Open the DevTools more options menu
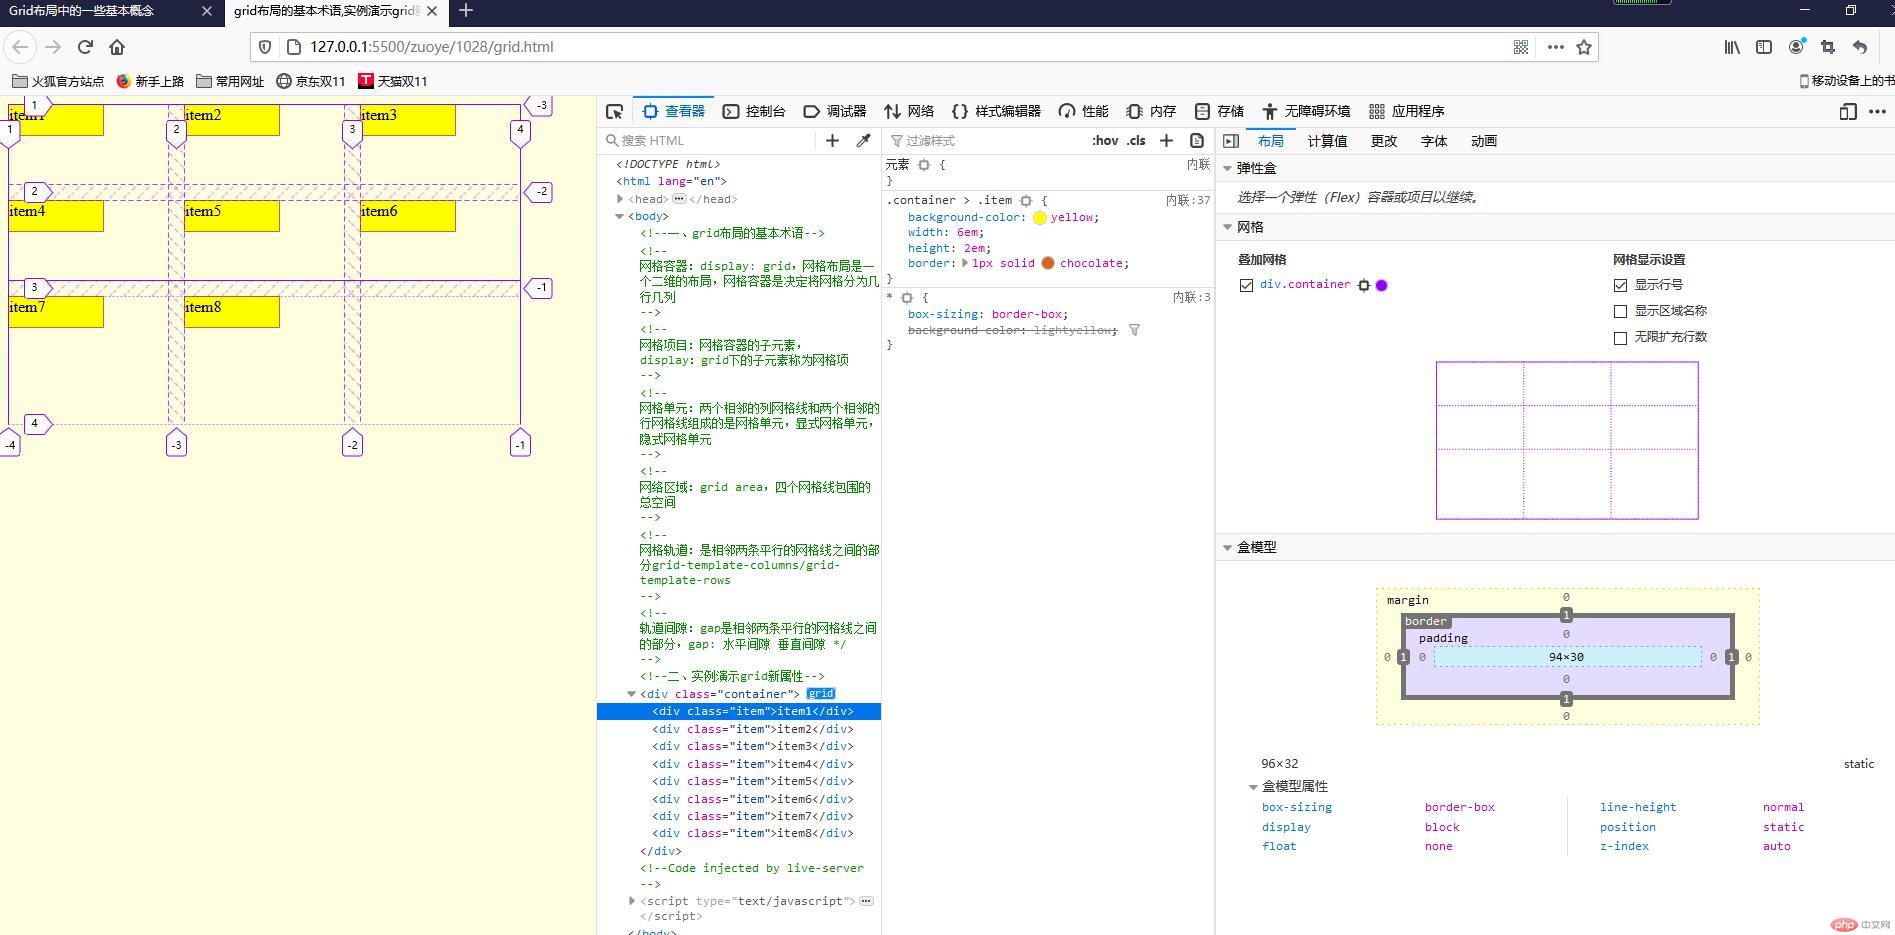1895x935 pixels. (x=1877, y=111)
